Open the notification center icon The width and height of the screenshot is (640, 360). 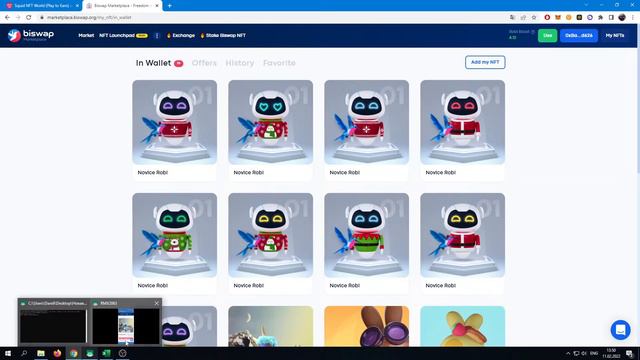[x=629, y=353]
